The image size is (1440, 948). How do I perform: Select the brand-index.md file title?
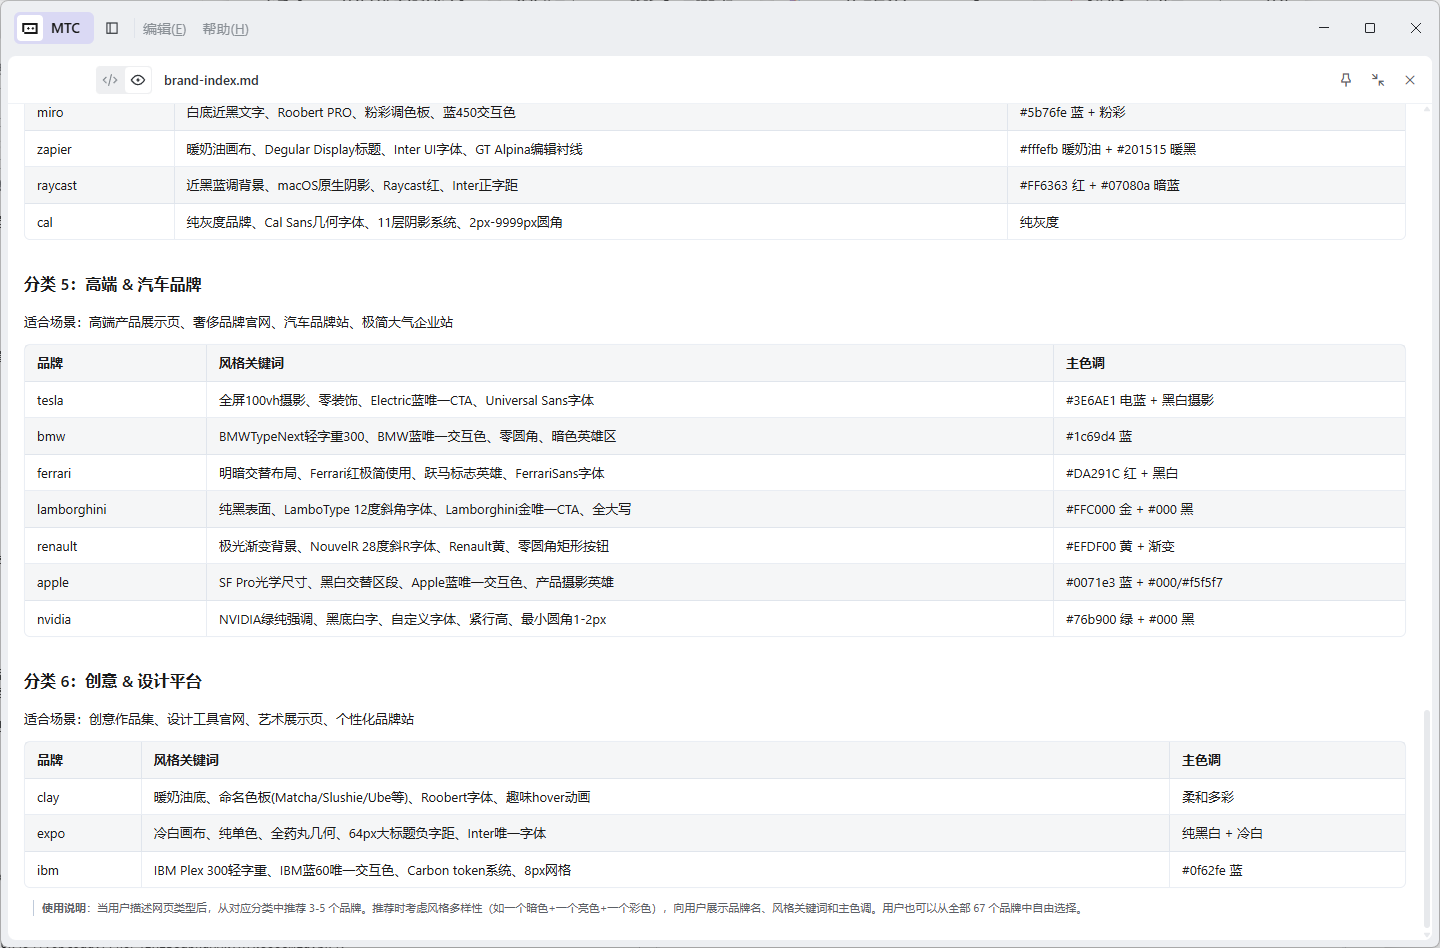[x=211, y=80]
